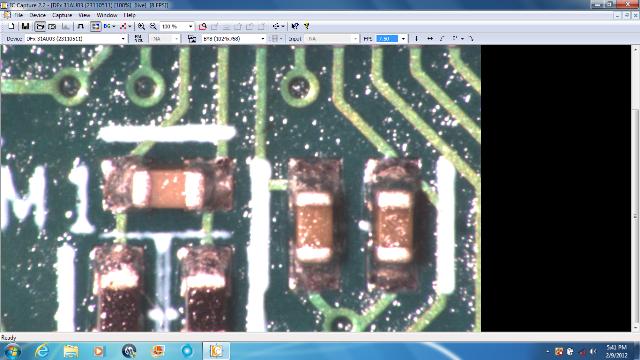The height and width of the screenshot is (360, 640).
Task: Click the trigger signal icon
Action: (x=80, y=27)
